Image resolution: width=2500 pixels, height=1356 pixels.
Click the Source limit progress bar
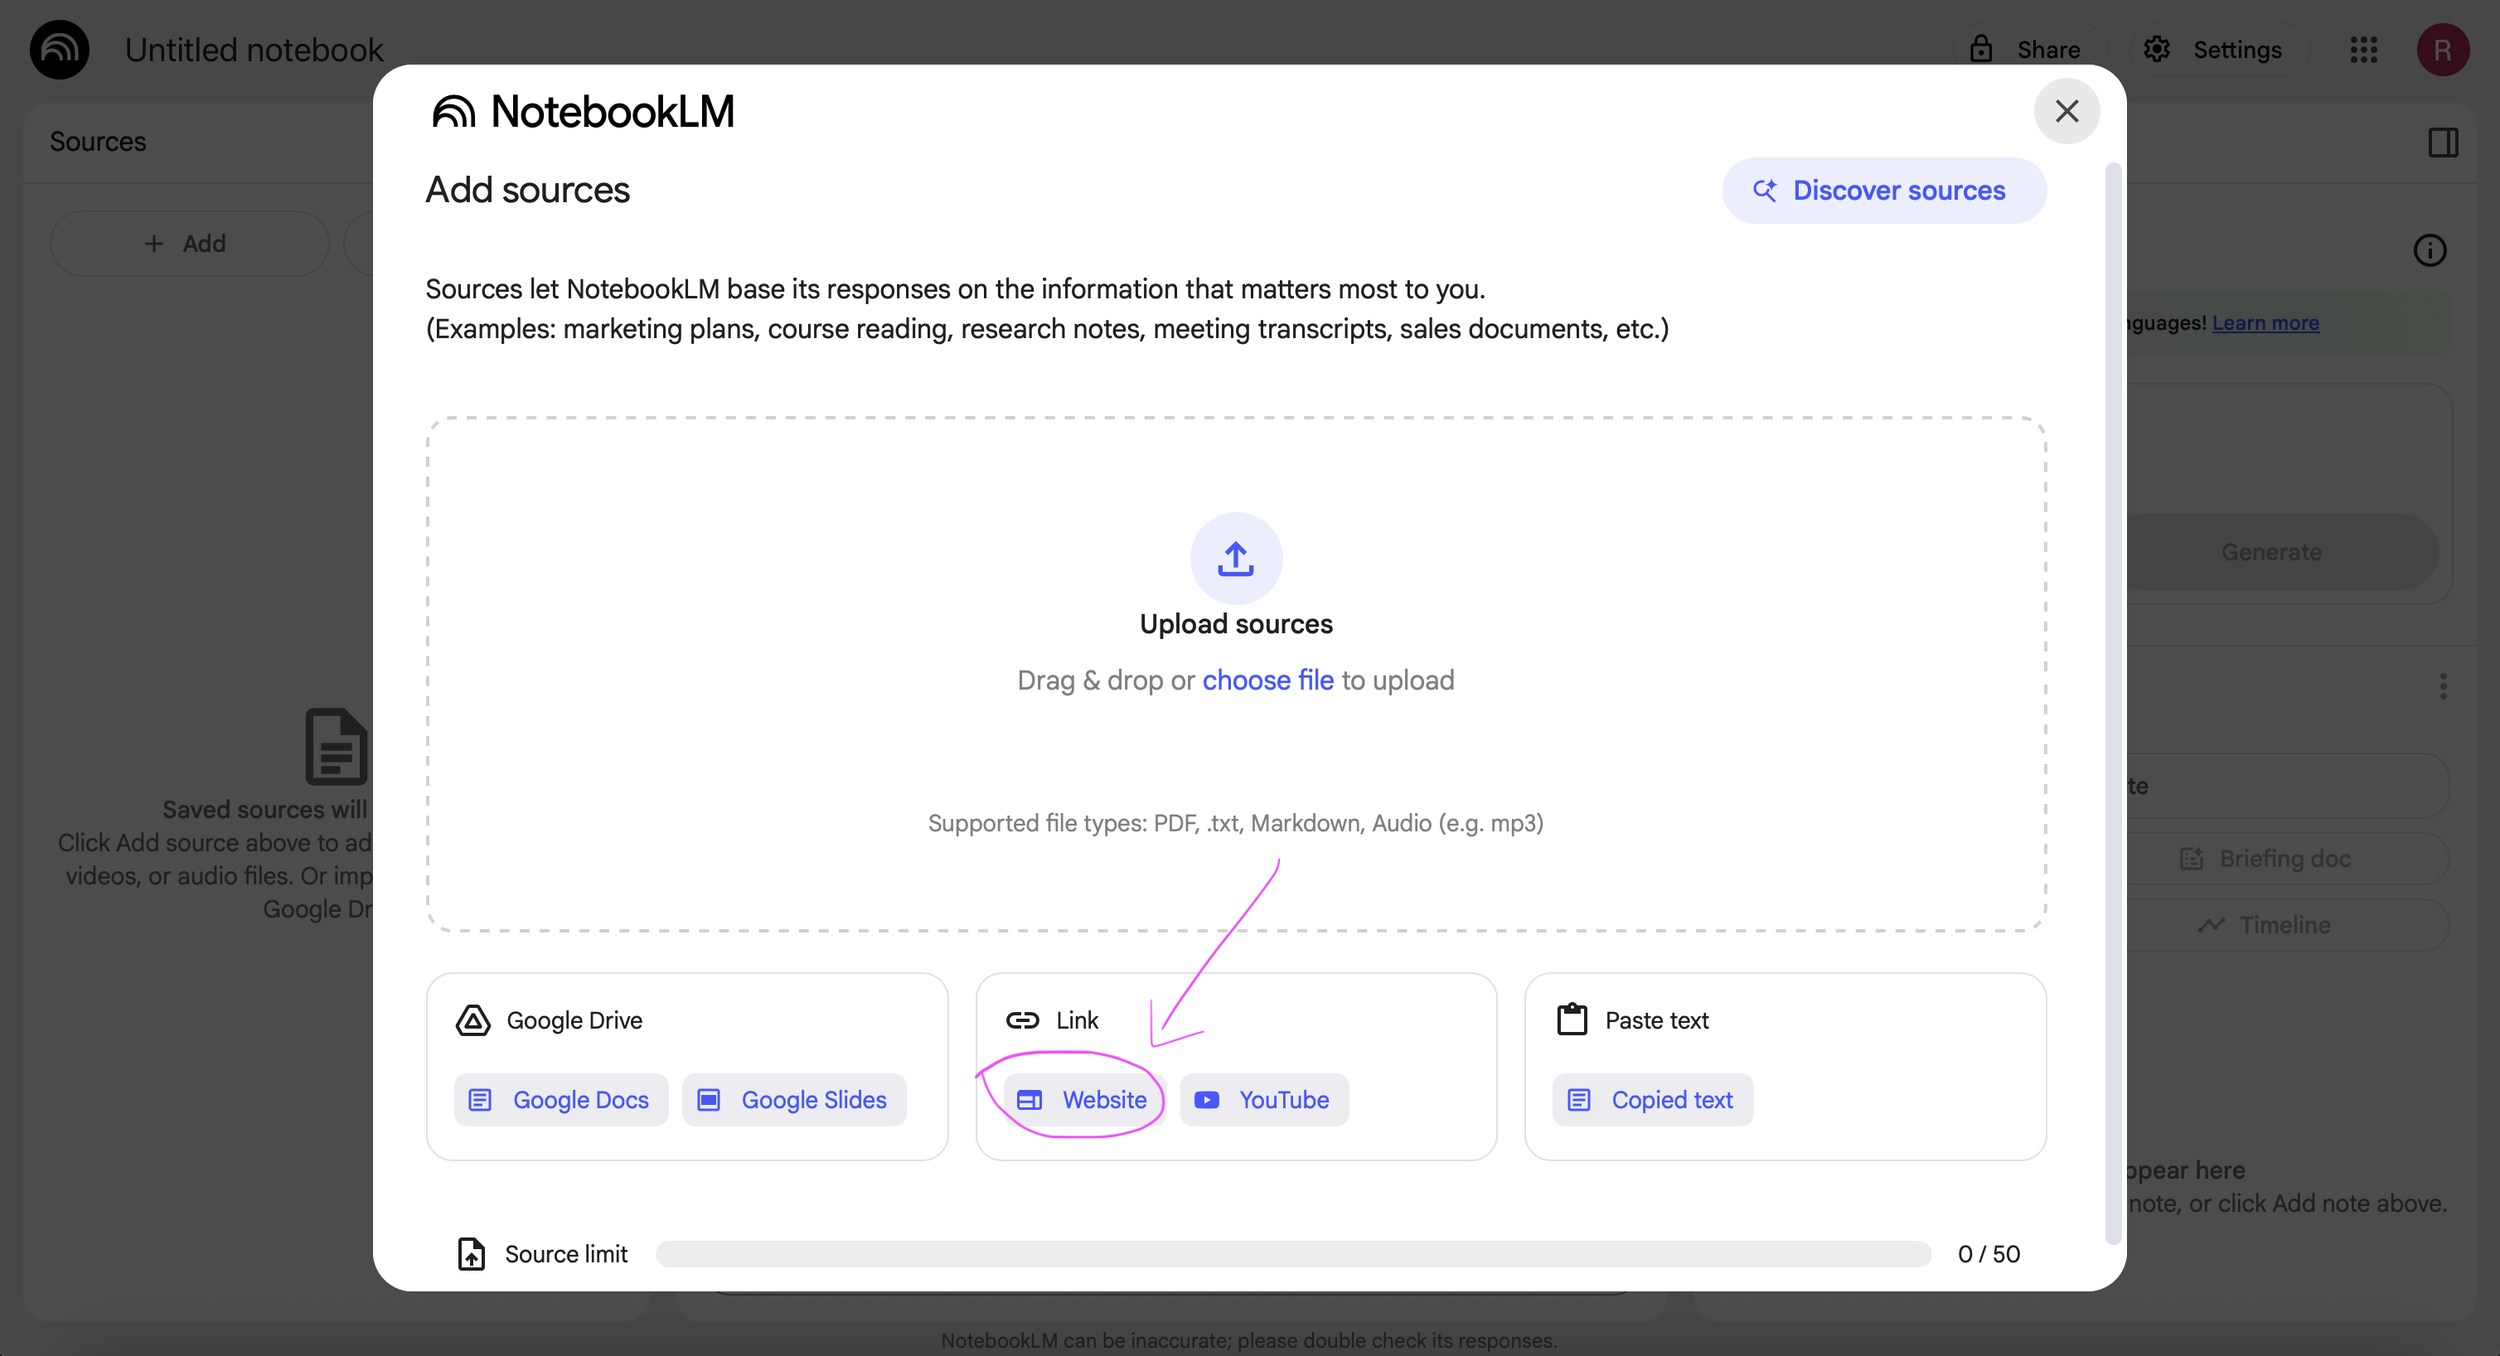(1292, 1254)
